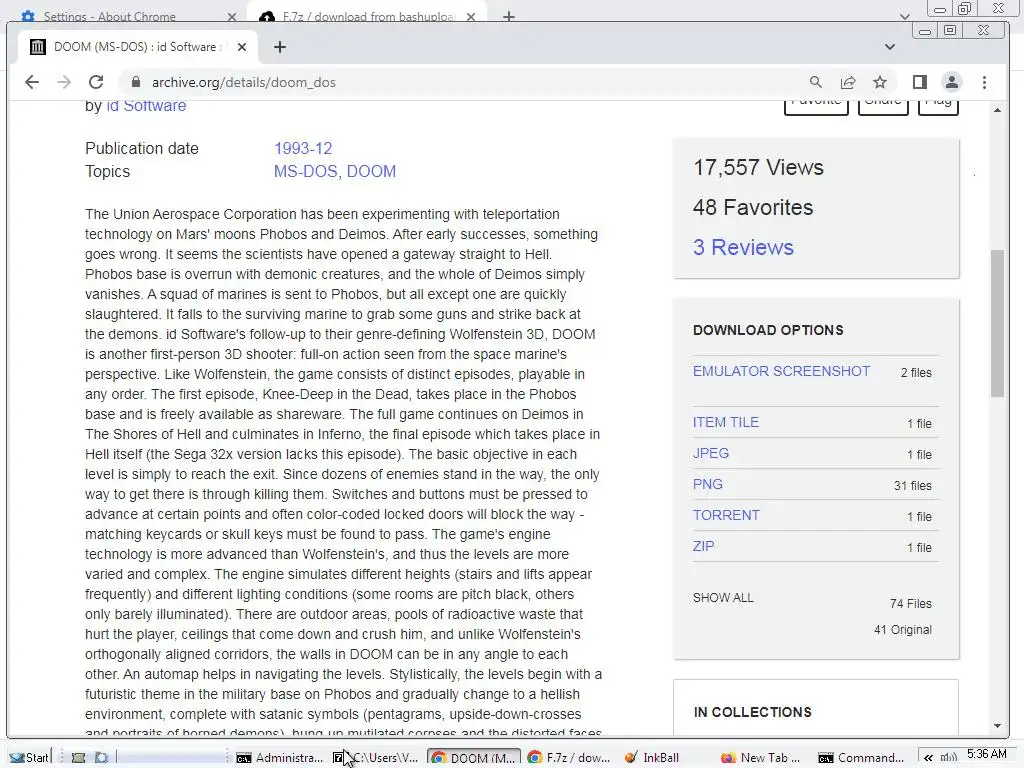This screenshot has width=1024, height=768.
Task: Open the zoom magnifier icon in address bar
Action: [816, 82]
